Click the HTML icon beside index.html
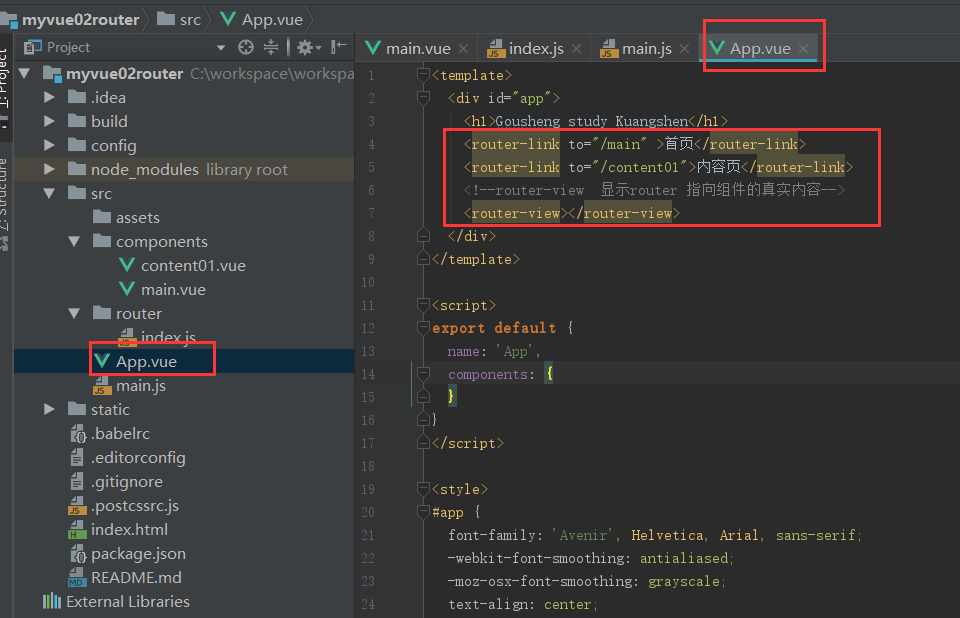The image size is (960, 618). pos(77,530)
